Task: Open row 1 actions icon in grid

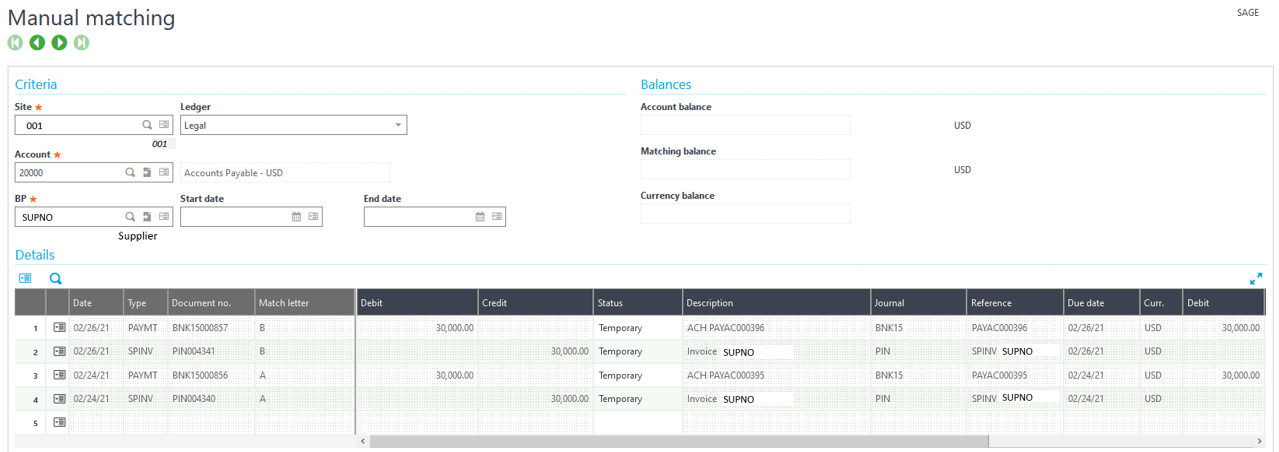Action: (x=59, y=327)
